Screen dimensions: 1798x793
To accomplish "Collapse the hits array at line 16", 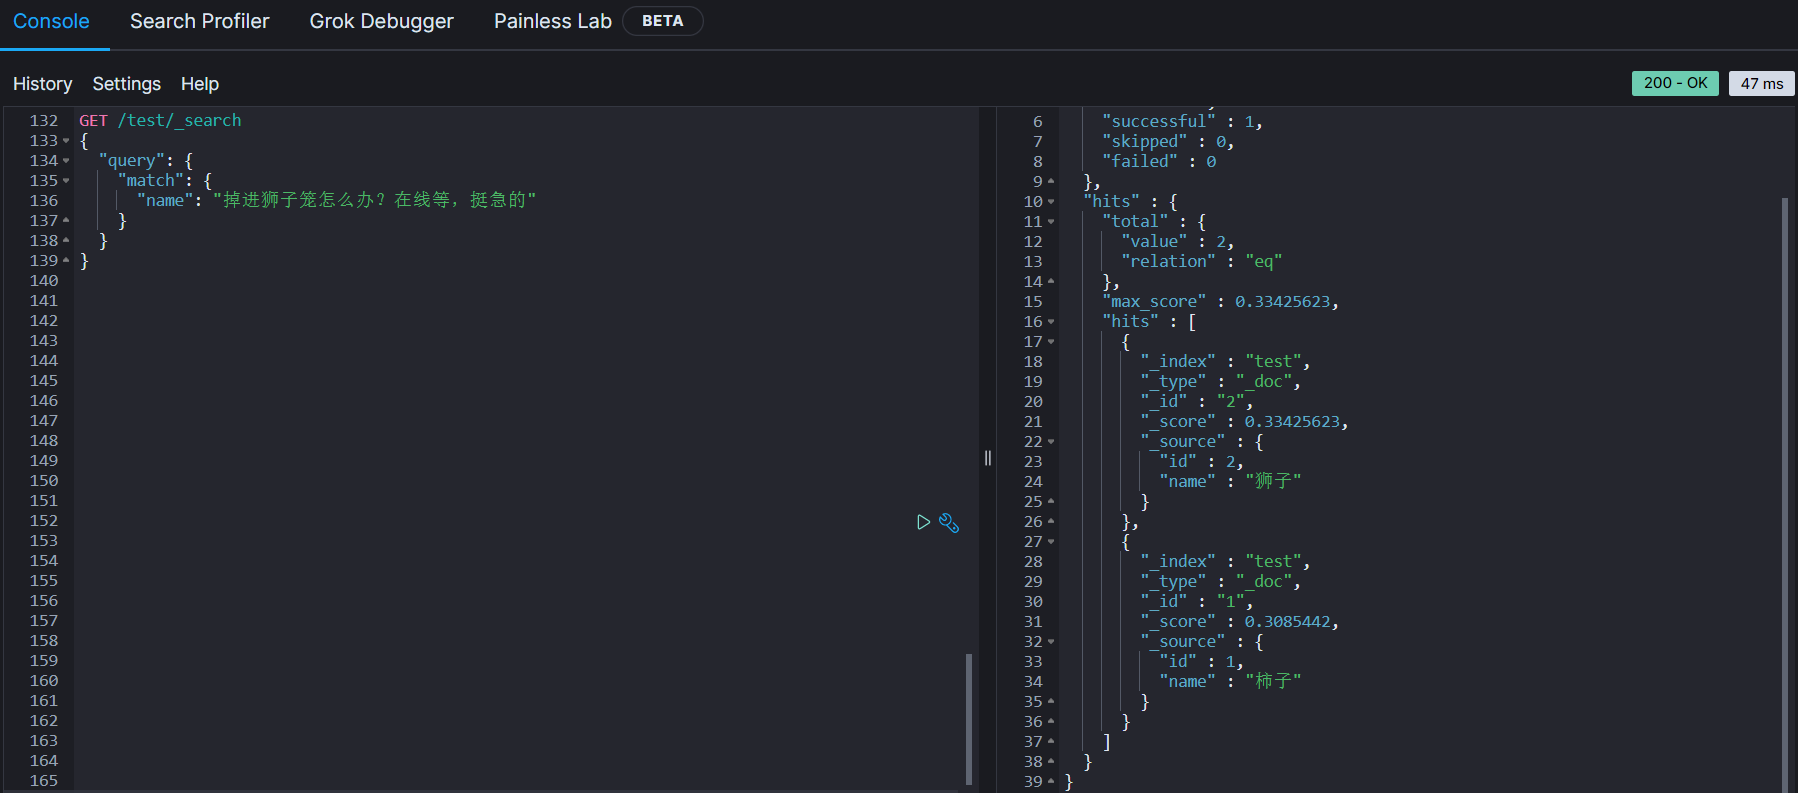I will (1051, 322).
